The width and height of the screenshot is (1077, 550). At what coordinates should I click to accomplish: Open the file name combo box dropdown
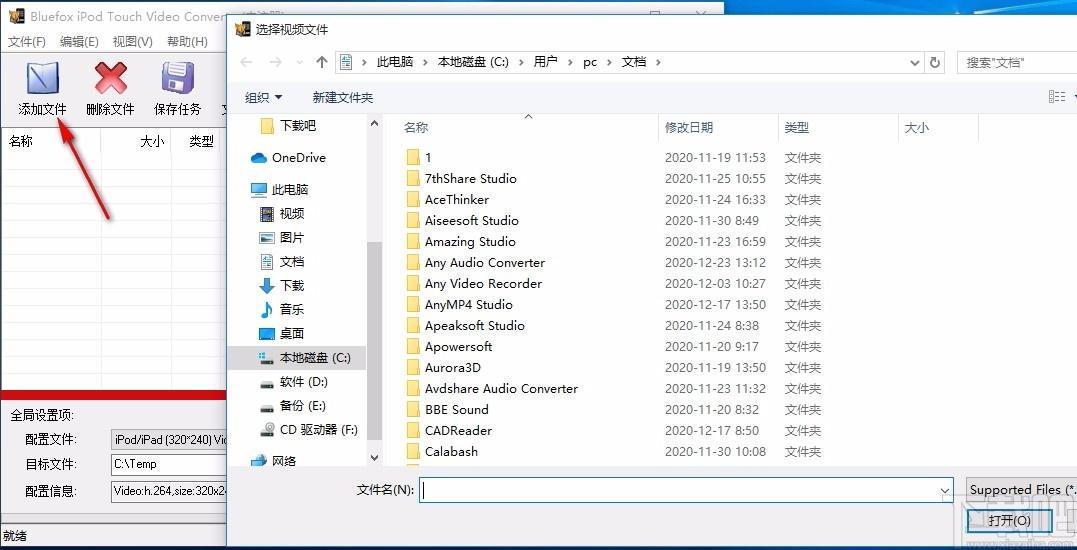tap(946, 491)
